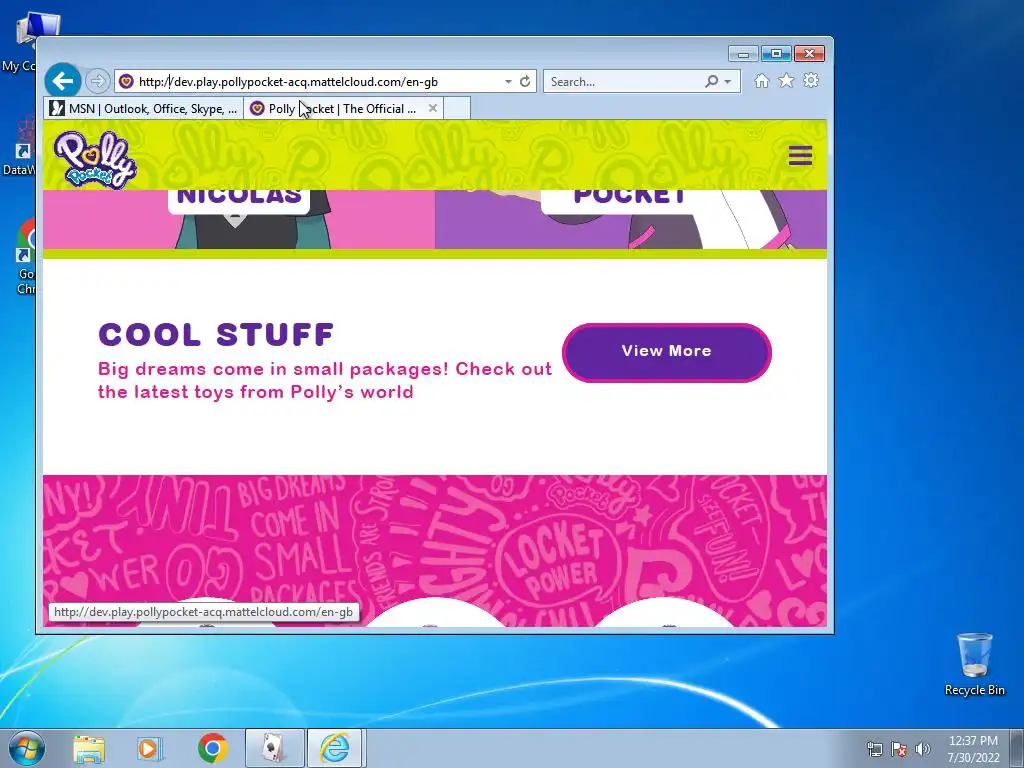Image resolution: width=1024 pixels, height=768 pixels.
Task: Open a new blank tab
Action: coord(456,108)
